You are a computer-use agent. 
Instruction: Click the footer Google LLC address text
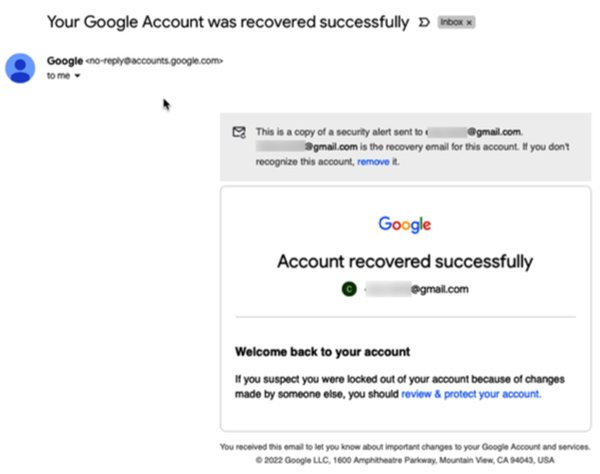point(404,460)
